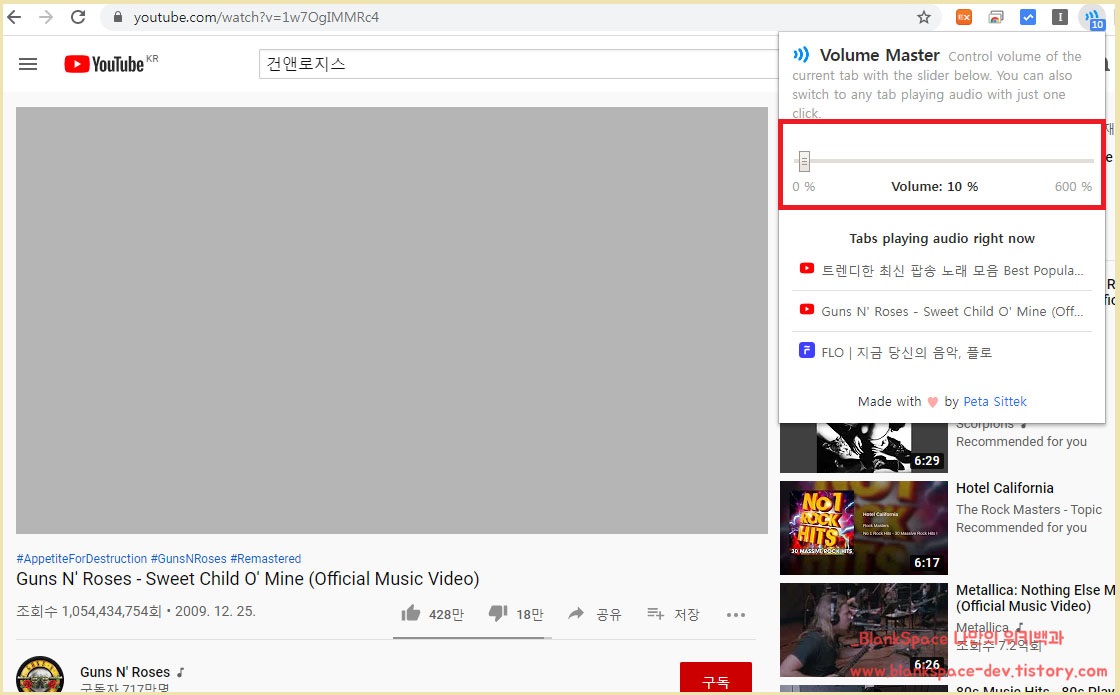1120x695 pixels.
Task: Open The Rock Masters - Topic channel
Action: [1029, 509]
